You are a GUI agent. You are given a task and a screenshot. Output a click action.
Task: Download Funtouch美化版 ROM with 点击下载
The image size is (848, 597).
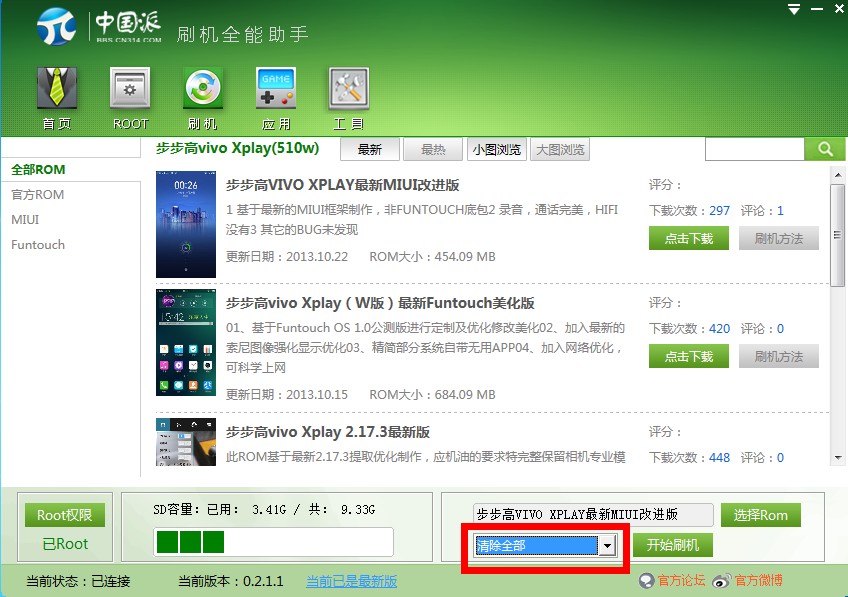[x=688, y=356]
